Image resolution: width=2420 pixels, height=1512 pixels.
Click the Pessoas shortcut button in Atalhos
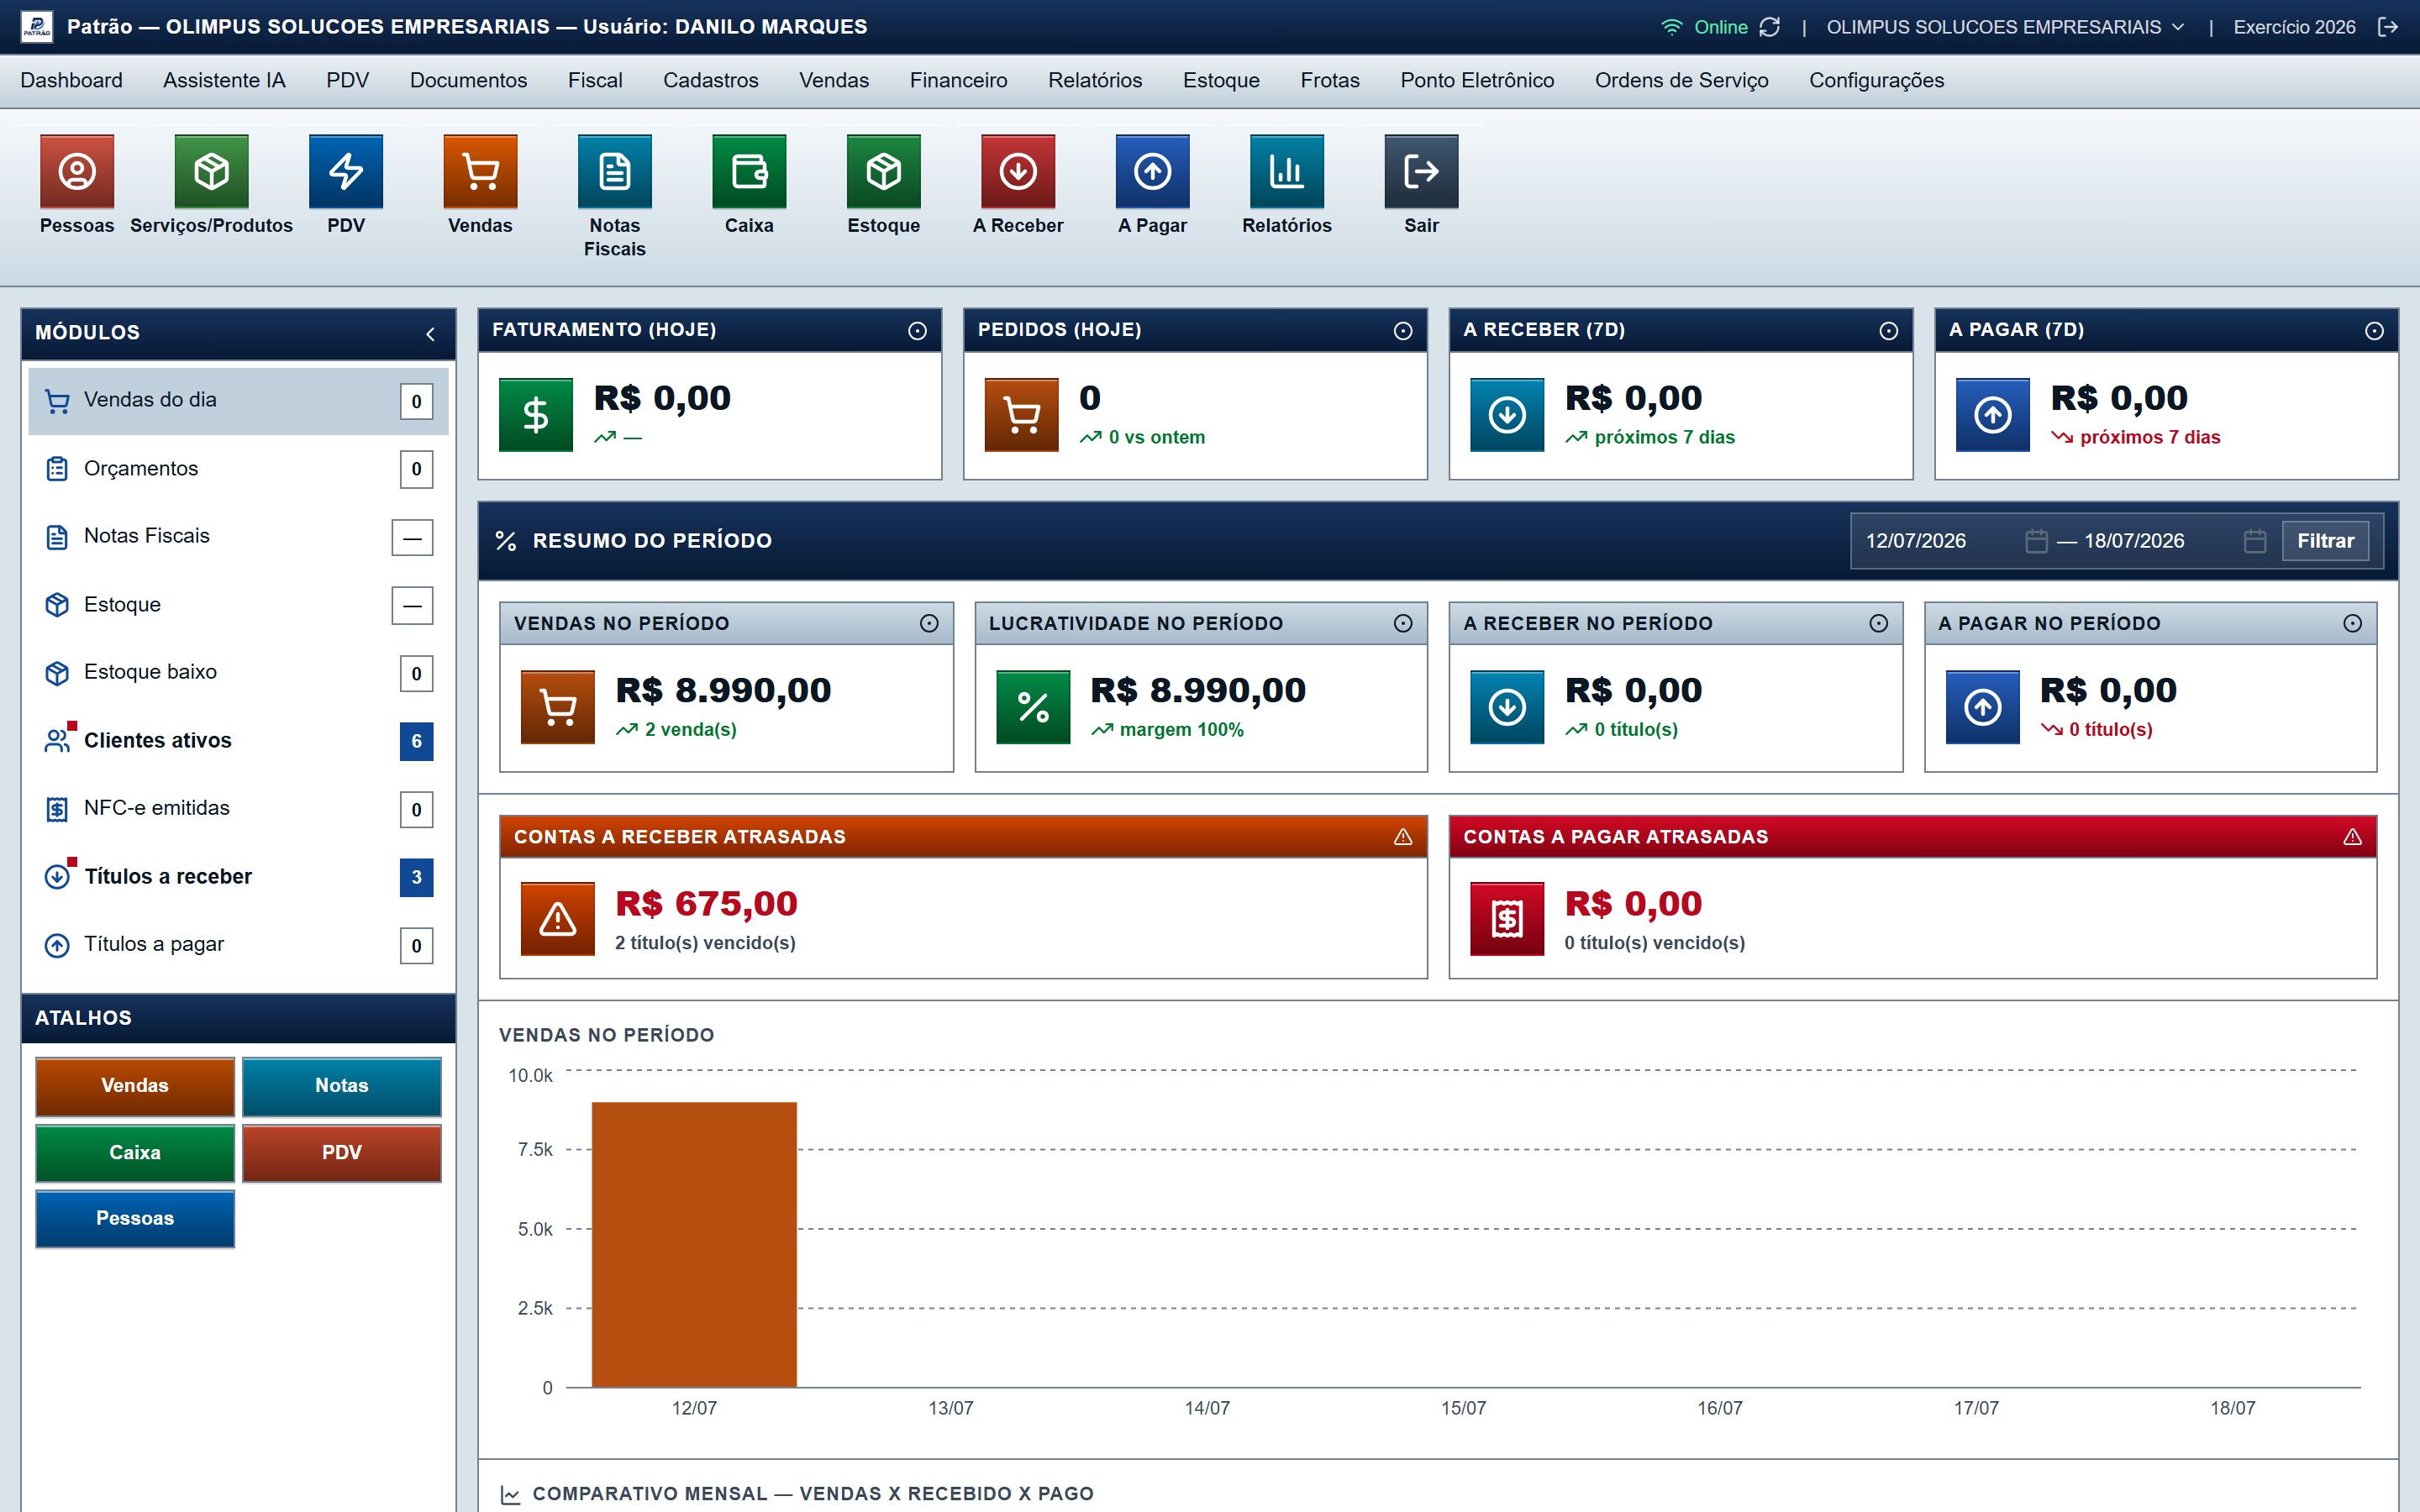[135, 1219]
